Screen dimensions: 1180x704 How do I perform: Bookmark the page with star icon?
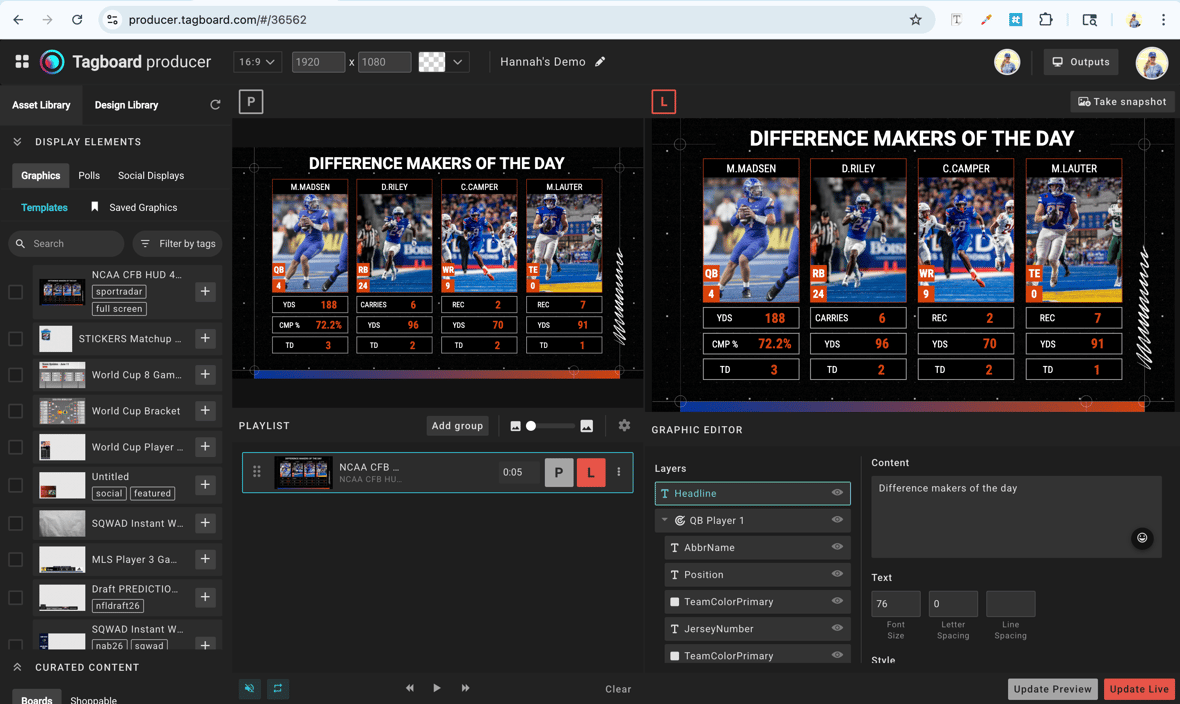point(915,20)
